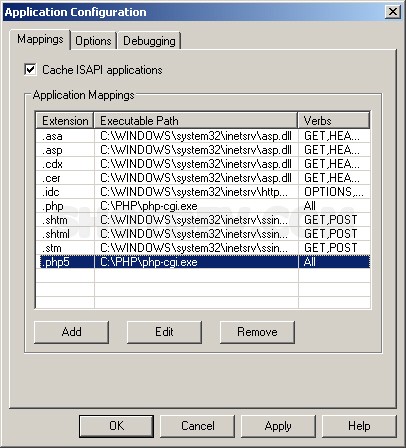Image resolution: width=406 pixels, height=448 pixels.
Task: Sort by the Extension column header
Action: tap(65, 120)
